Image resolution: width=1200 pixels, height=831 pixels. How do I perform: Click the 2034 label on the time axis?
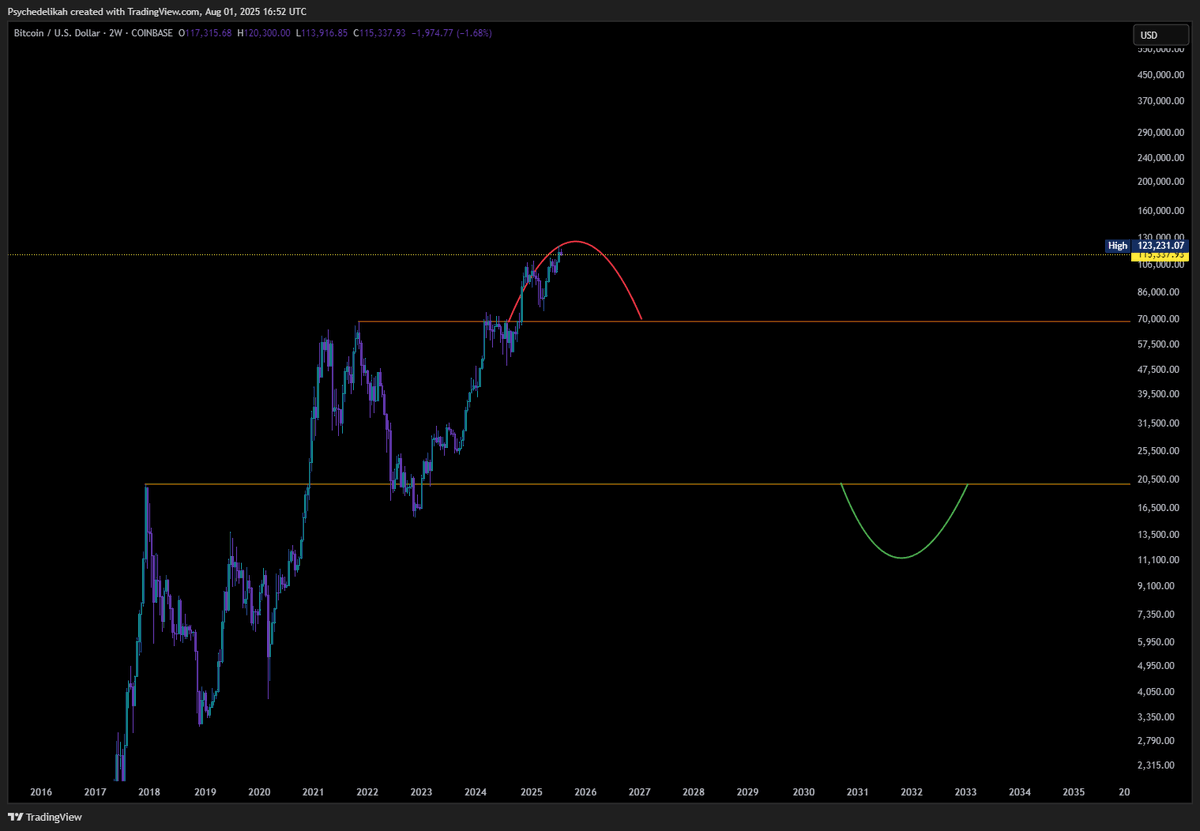point(1019,792)
